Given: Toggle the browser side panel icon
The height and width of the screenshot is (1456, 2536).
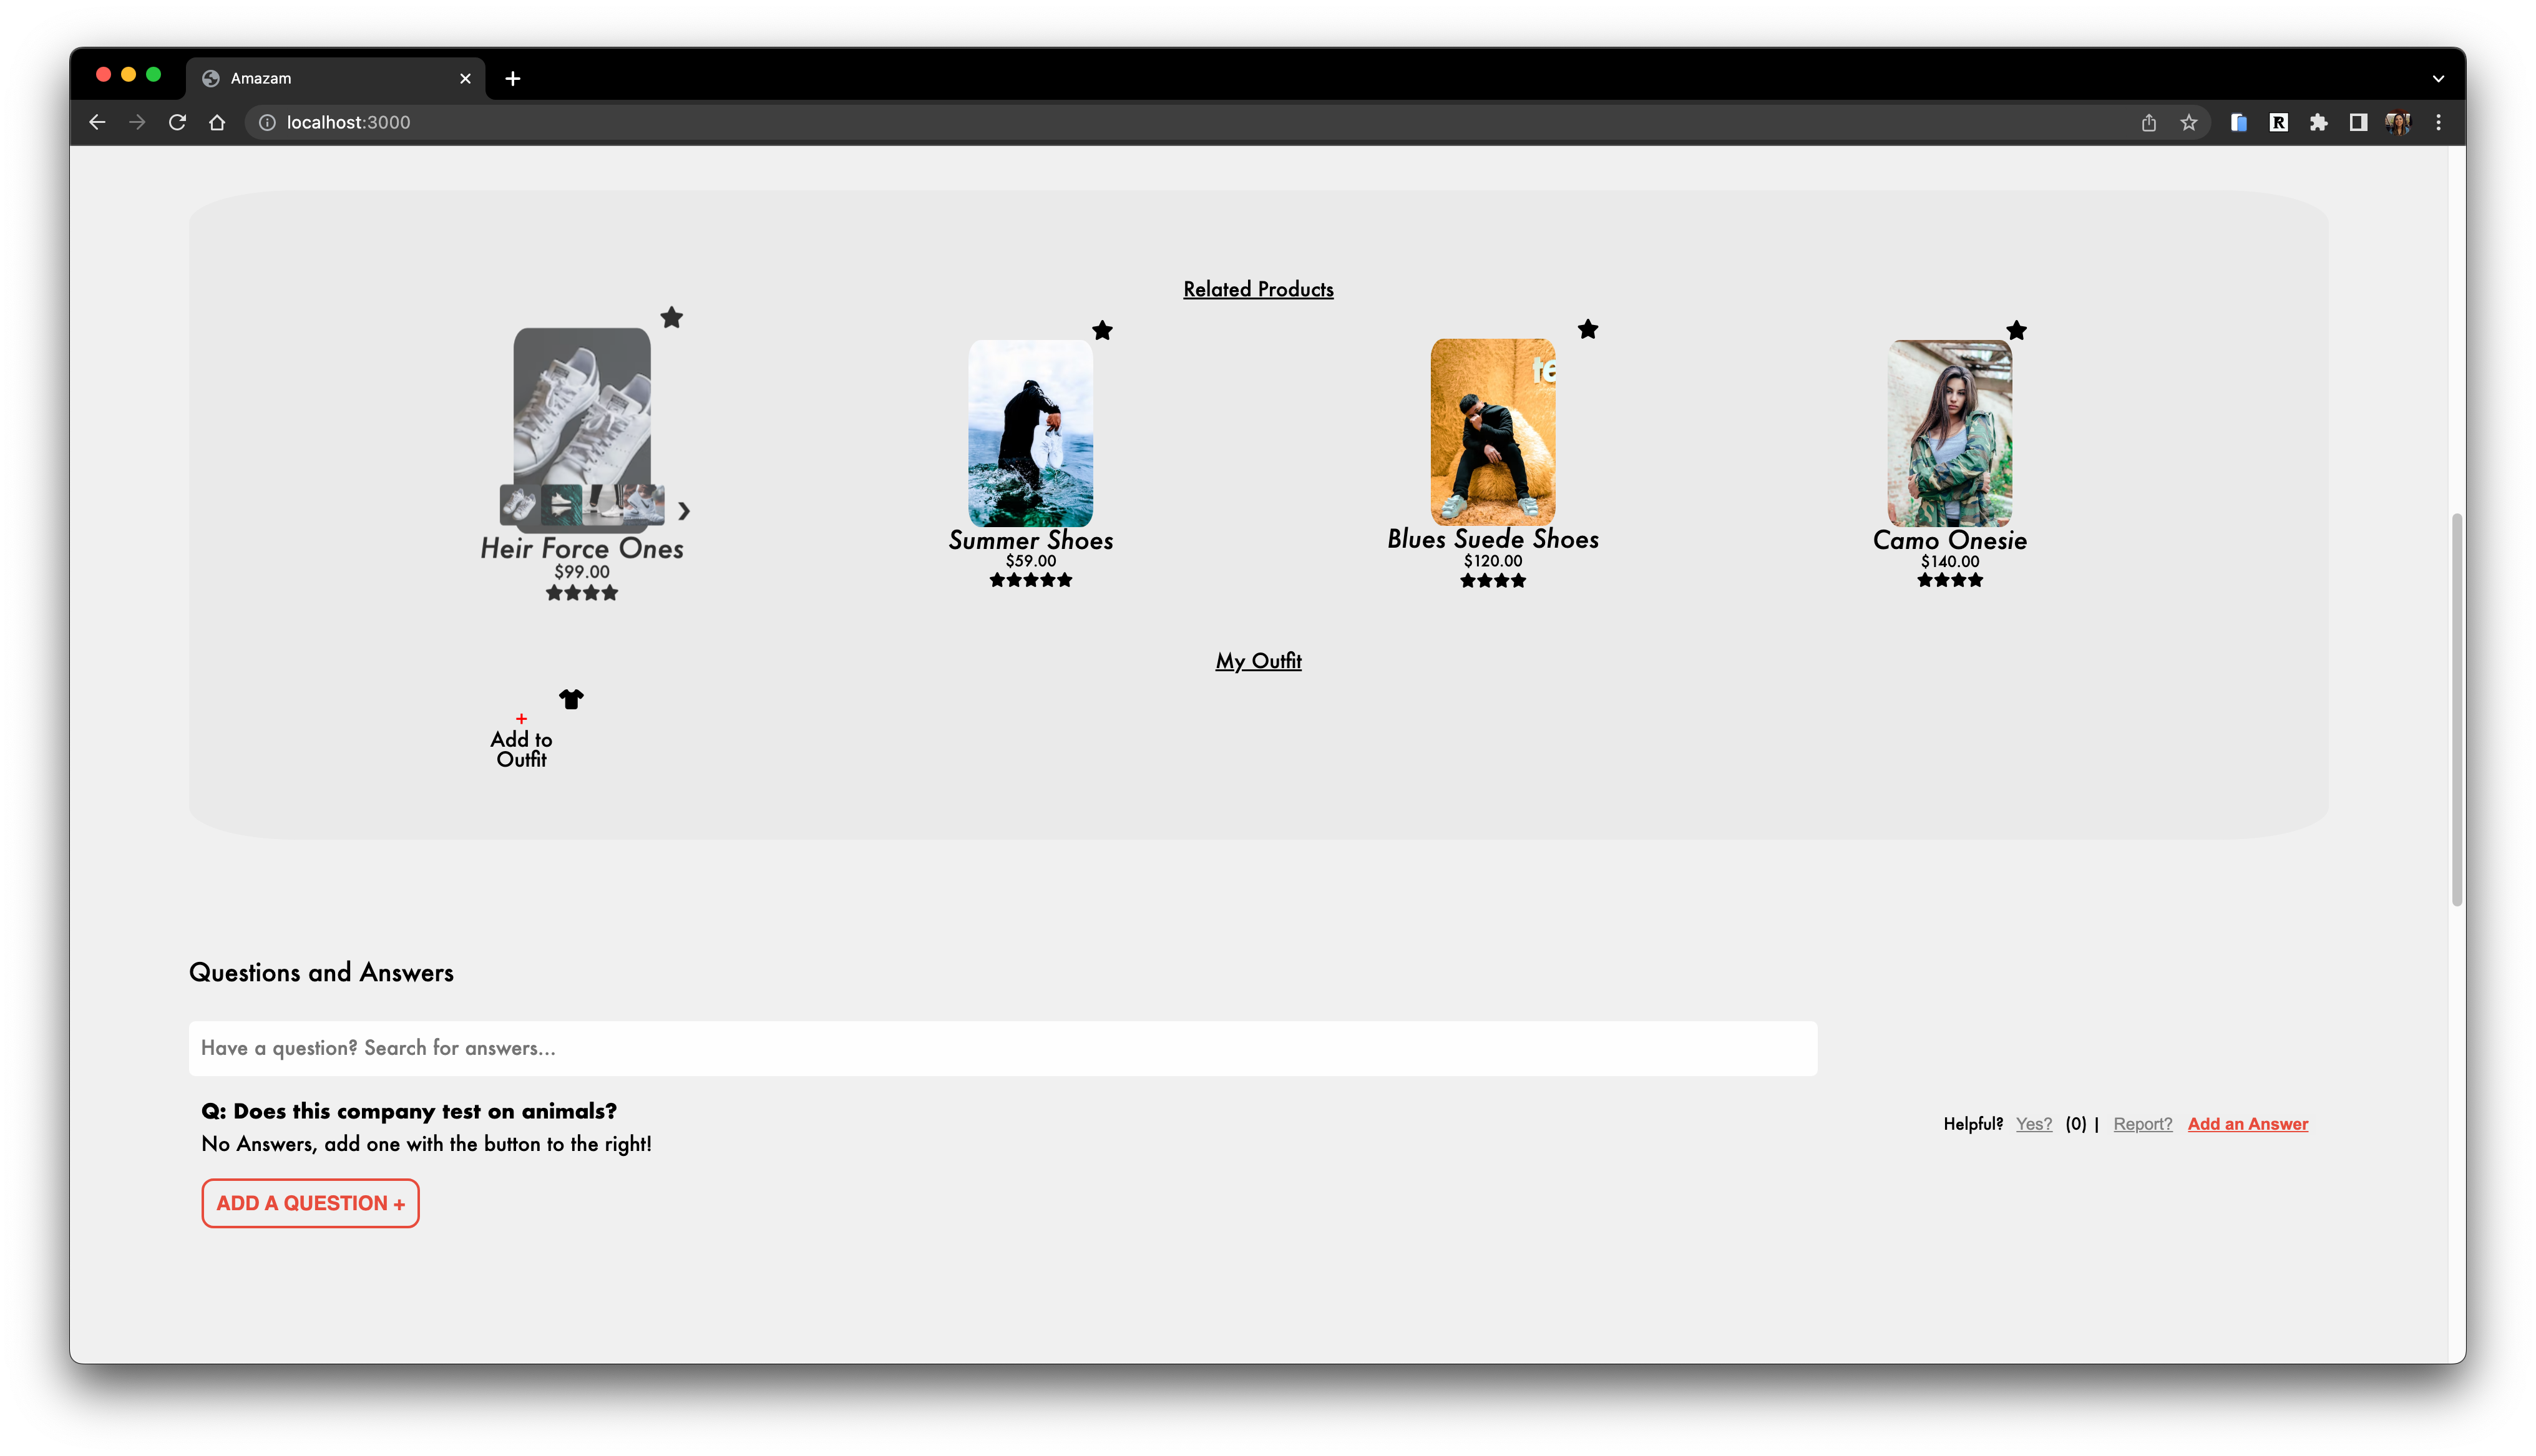Looking at the screenshot, I should click(x=2358, y=122).
